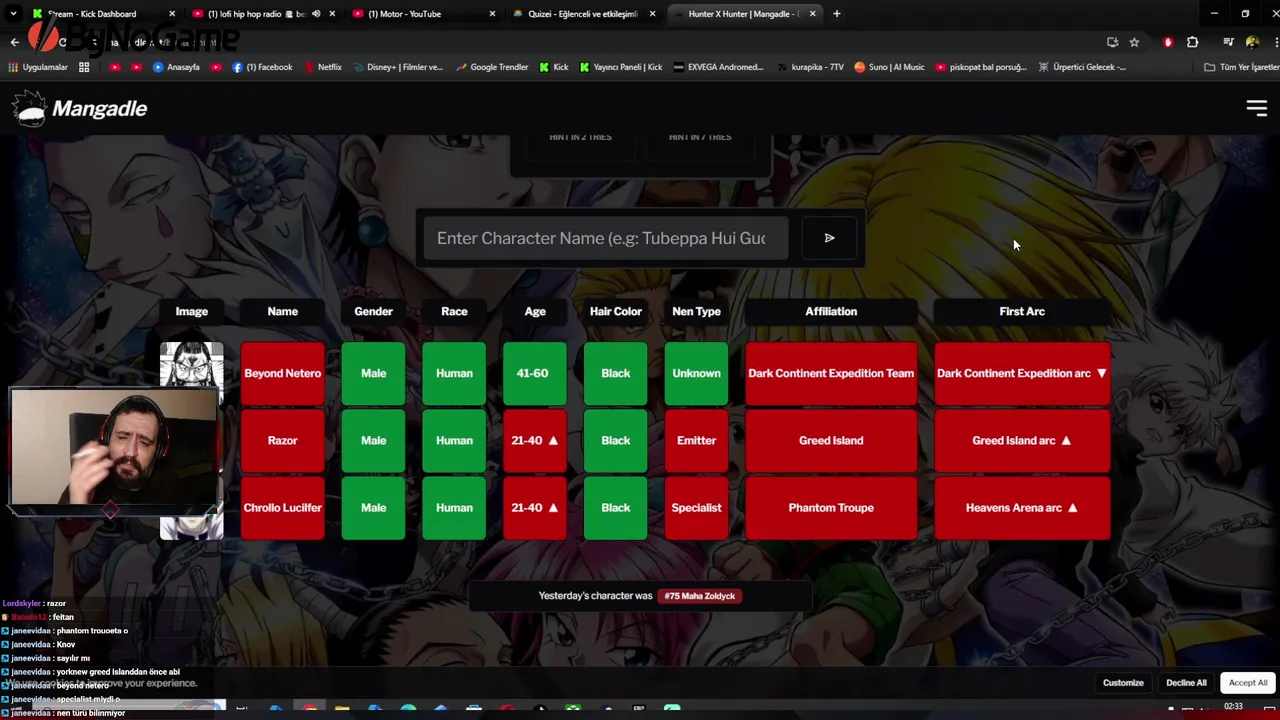Open the Ürpertici Gelecek bookmark
Viewport: 1280px width, 720px height.
pyautogui.click(x=1082, y=67)
